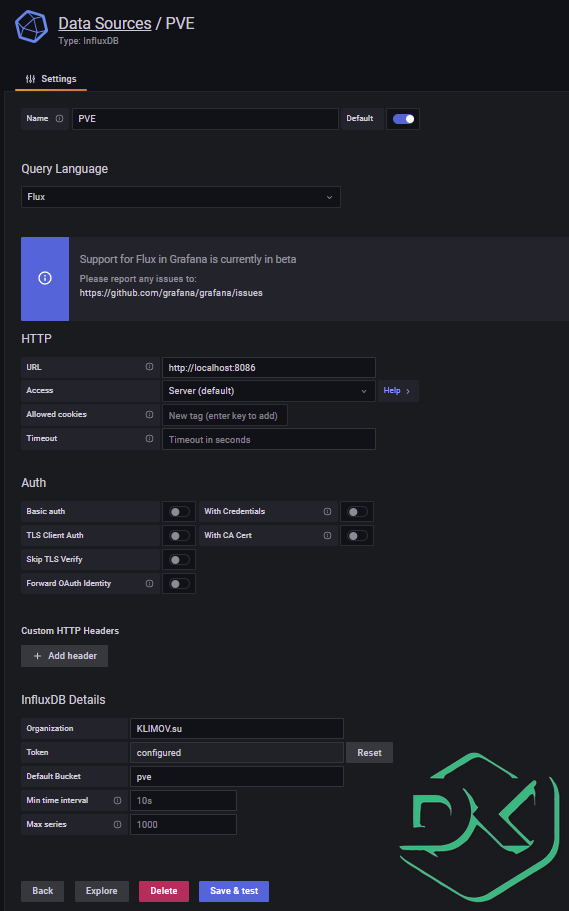This screenshot has height=911, width=569.
Task: Click the 'Auth' section heading
Action: (34, 483)
